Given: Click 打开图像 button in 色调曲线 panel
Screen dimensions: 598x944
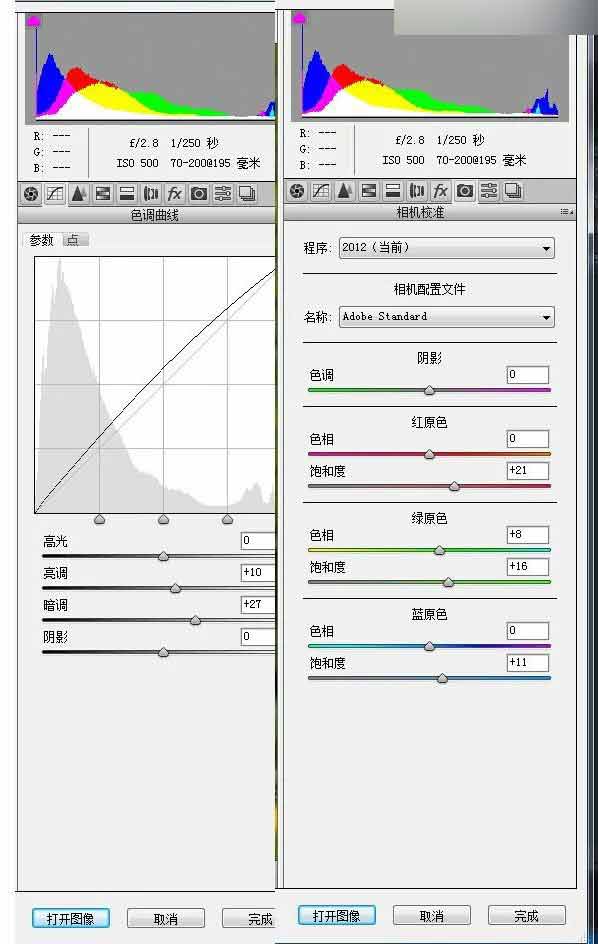Looking at the screenshot, I should tap(70, 919).
